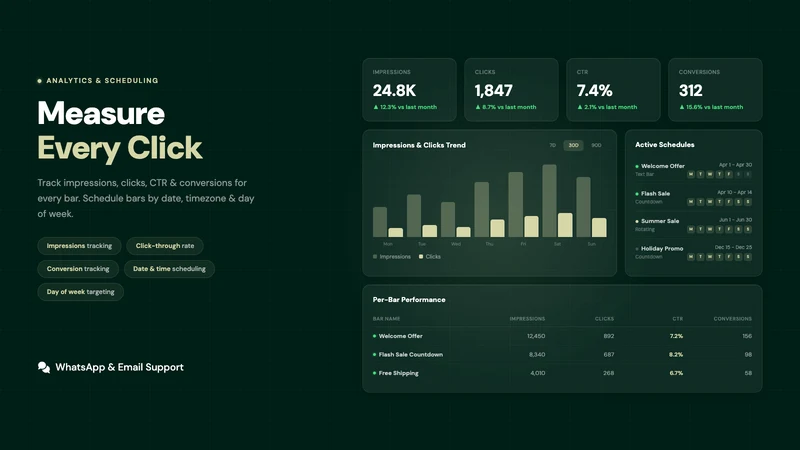The image size is (800, 450).
Task: Click the green status dot beside Welcome Offer schedule
Action: [637, 166]
